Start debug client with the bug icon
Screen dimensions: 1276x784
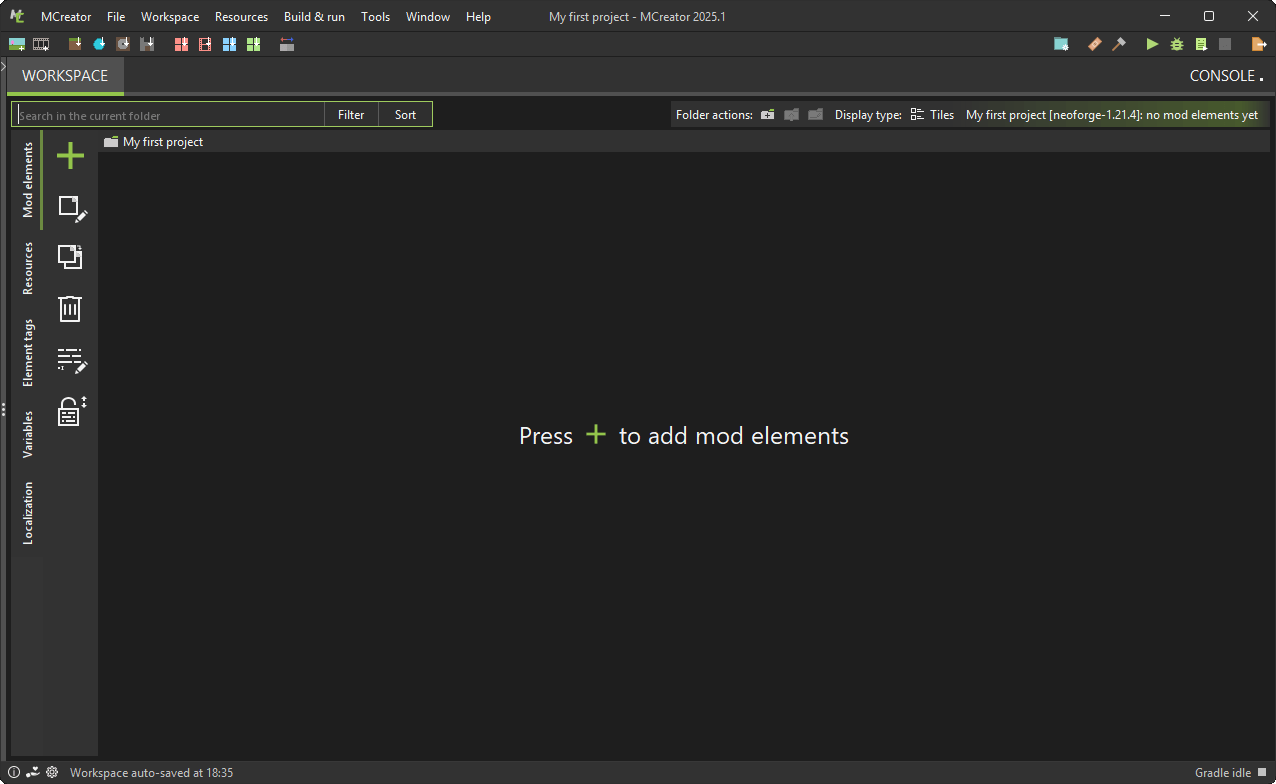click(x=1177, y=44)
